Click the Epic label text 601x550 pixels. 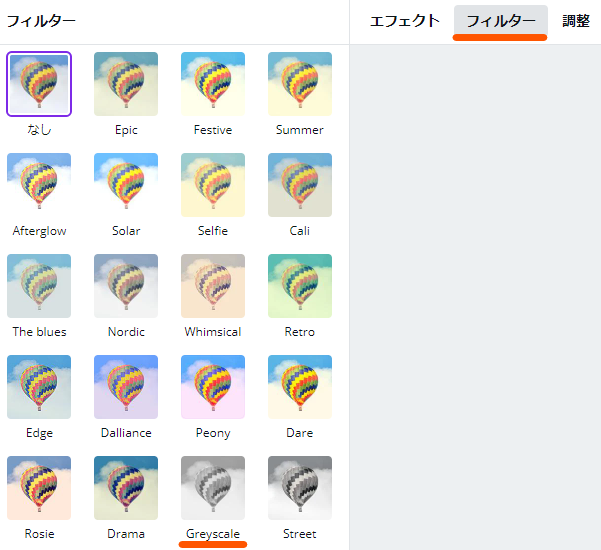point(126,130)
